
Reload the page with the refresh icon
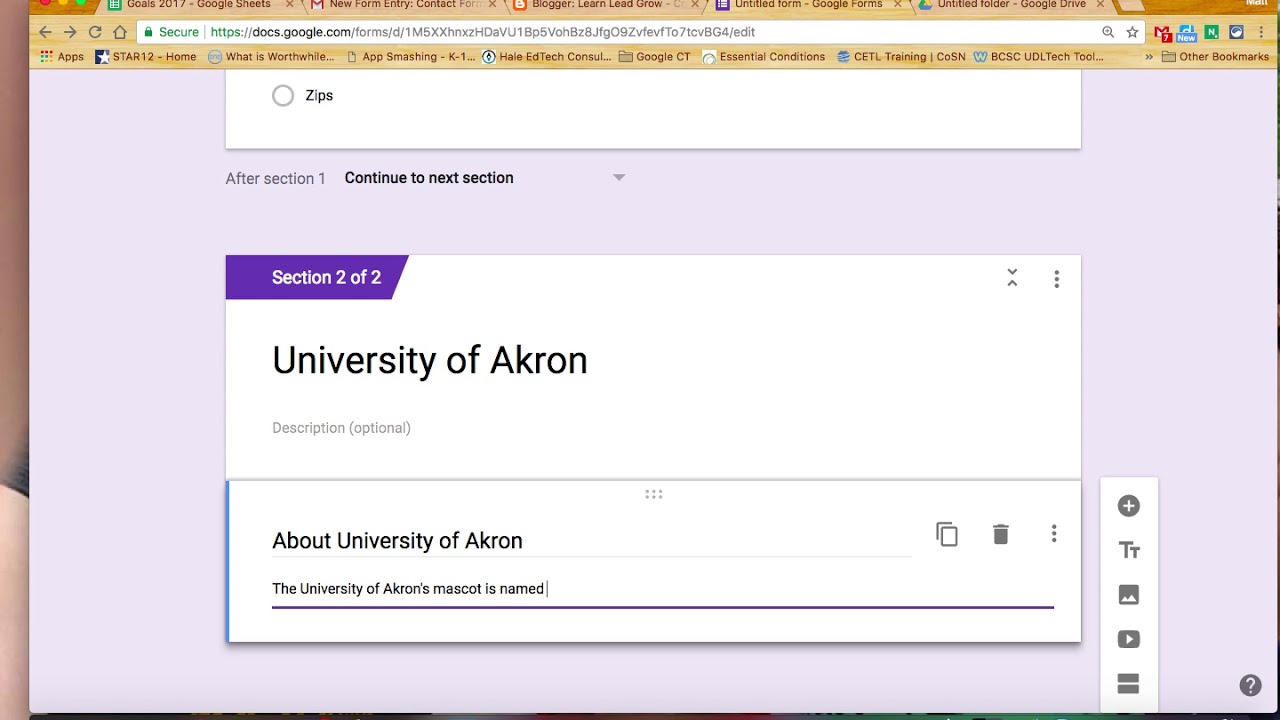95,32
